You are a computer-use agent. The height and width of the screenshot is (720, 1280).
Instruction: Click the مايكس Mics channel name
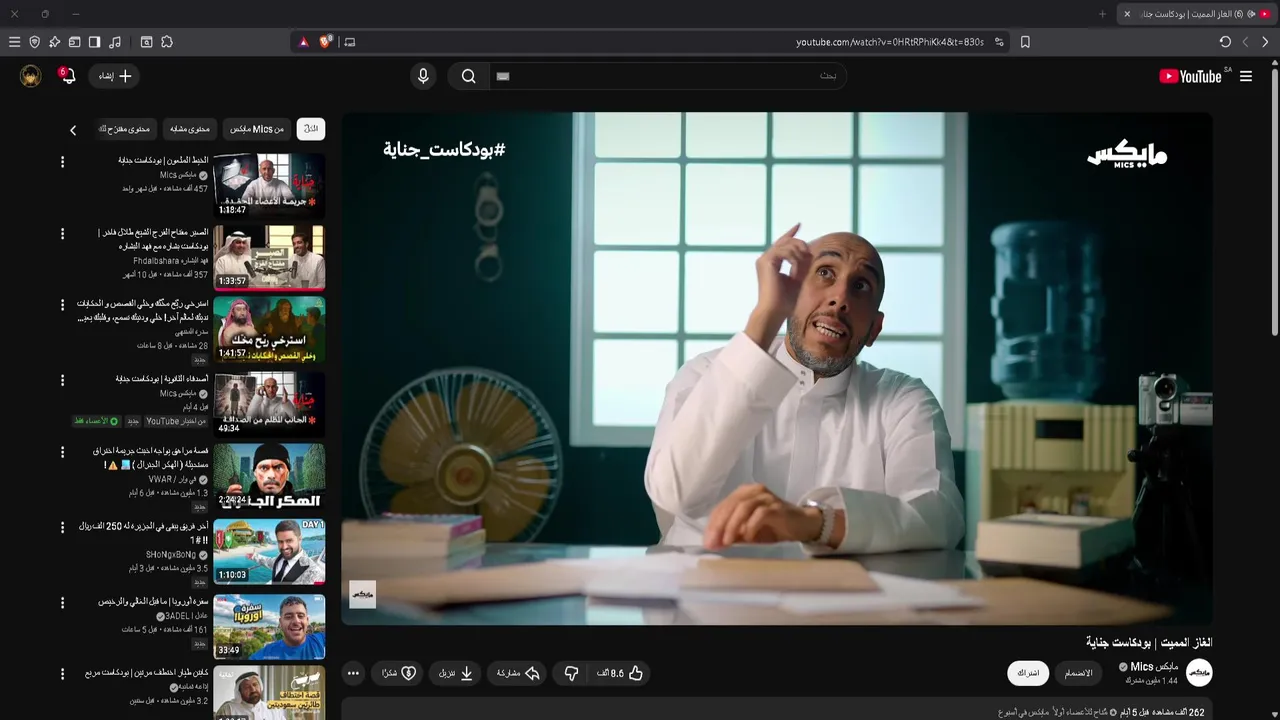1154,667
